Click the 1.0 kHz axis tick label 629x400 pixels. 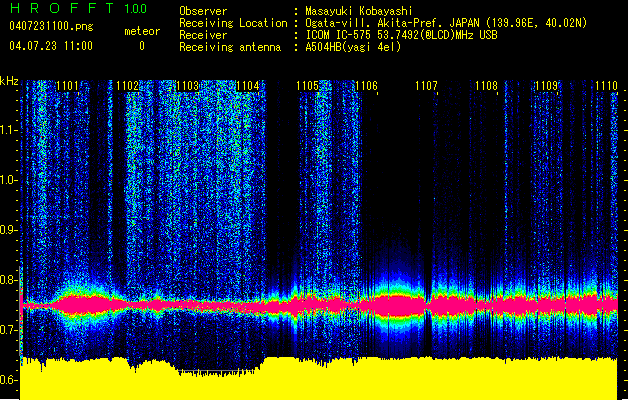coord(8,180)
